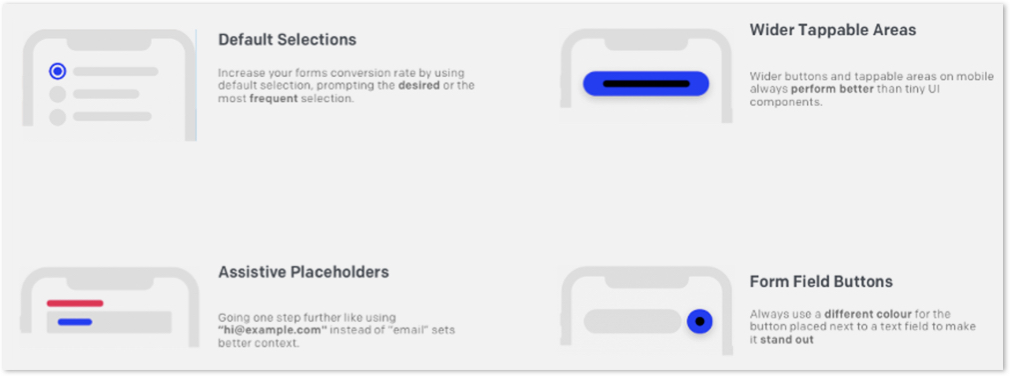Click the Wider Tappable Areas phone illustration notch

point(646,42)
